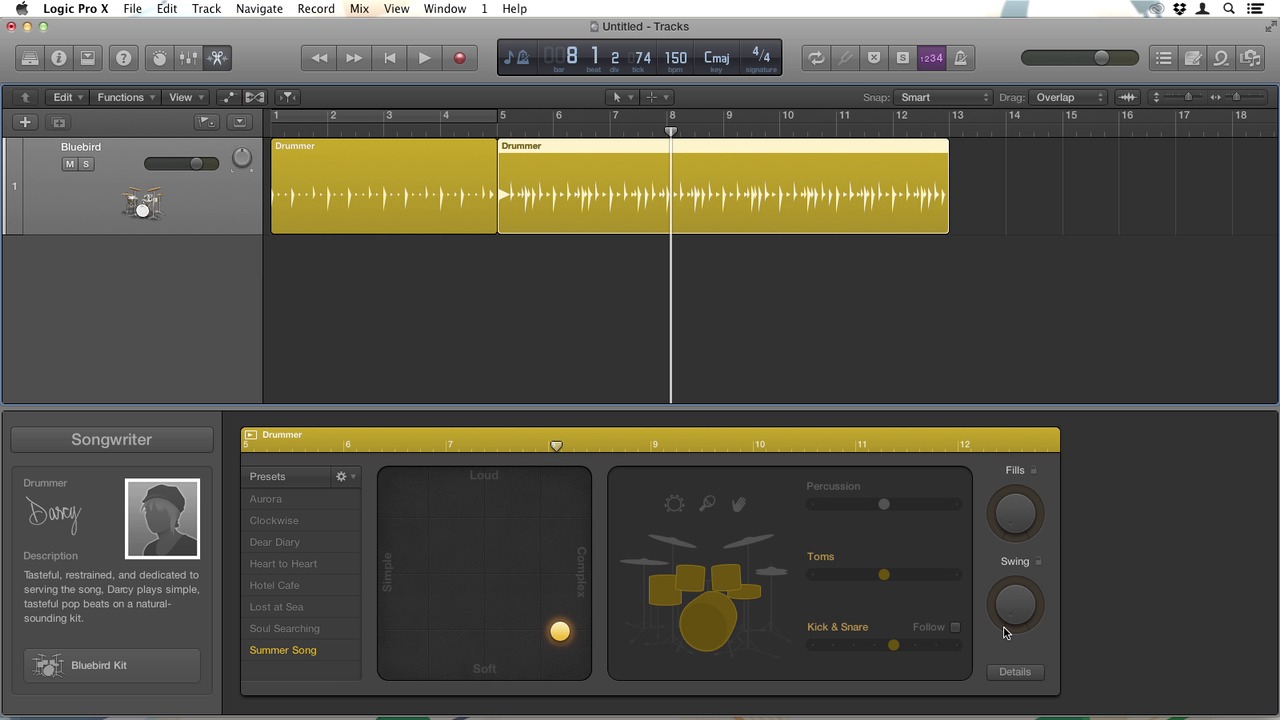Toggle Cycle mode in the control bar
Screen dimensions: 1280x720
(x=816, y=58)
